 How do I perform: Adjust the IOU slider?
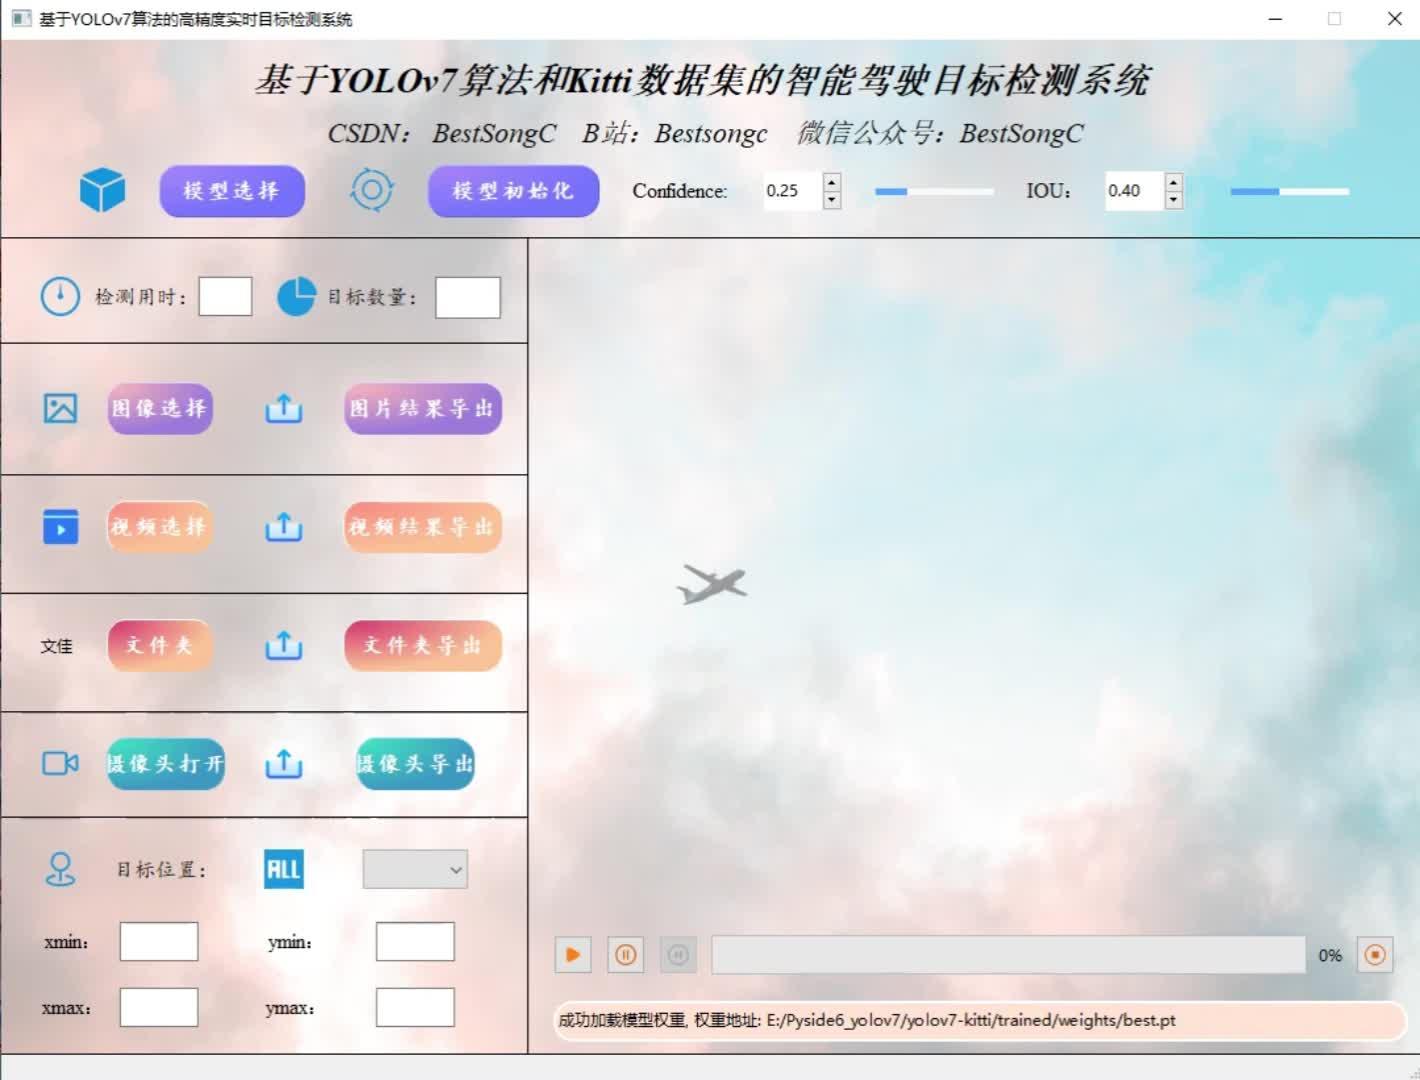(x=1289, y=191)
